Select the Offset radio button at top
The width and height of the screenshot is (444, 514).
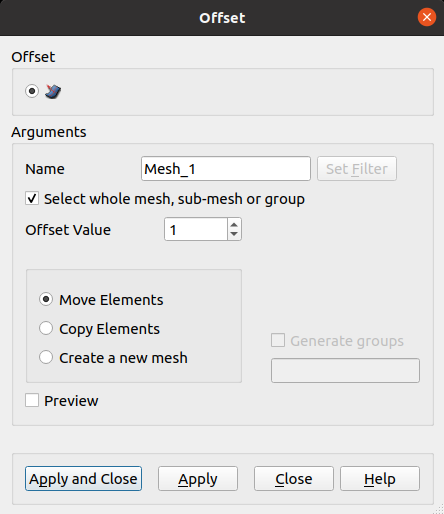click(32, 91)
